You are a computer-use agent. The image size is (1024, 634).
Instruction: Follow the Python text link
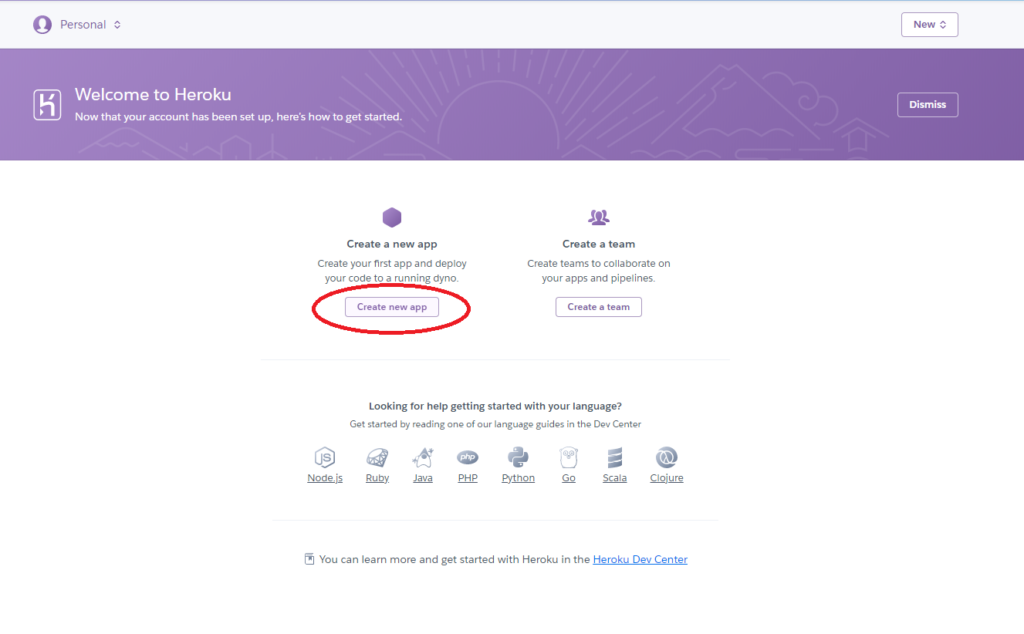[x=518, y=478]
